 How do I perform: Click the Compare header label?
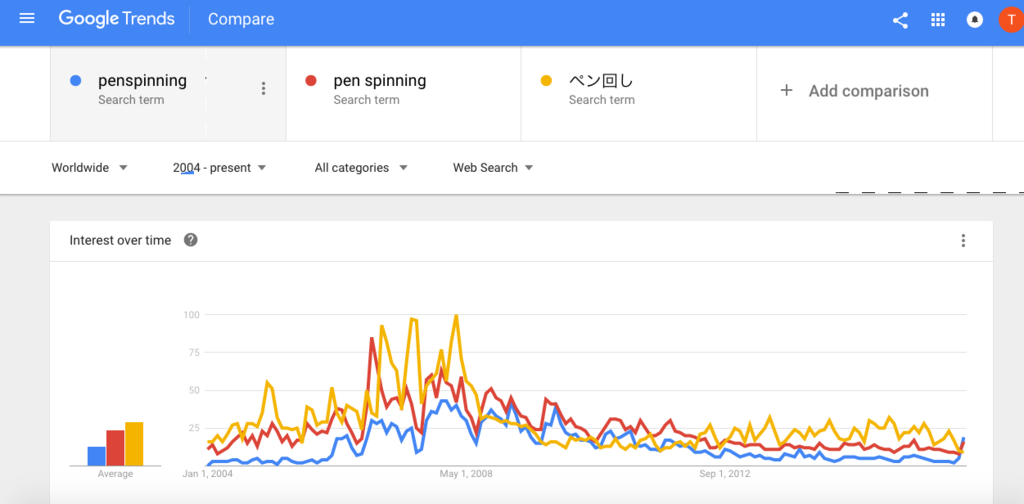(241, 19)
